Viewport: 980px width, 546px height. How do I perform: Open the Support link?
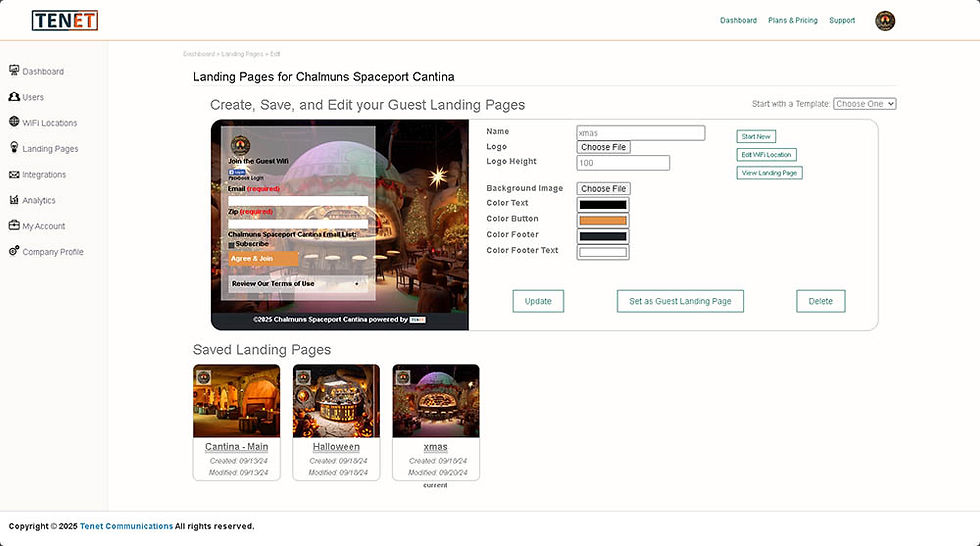pyautogui.click(x=842, y=21)
